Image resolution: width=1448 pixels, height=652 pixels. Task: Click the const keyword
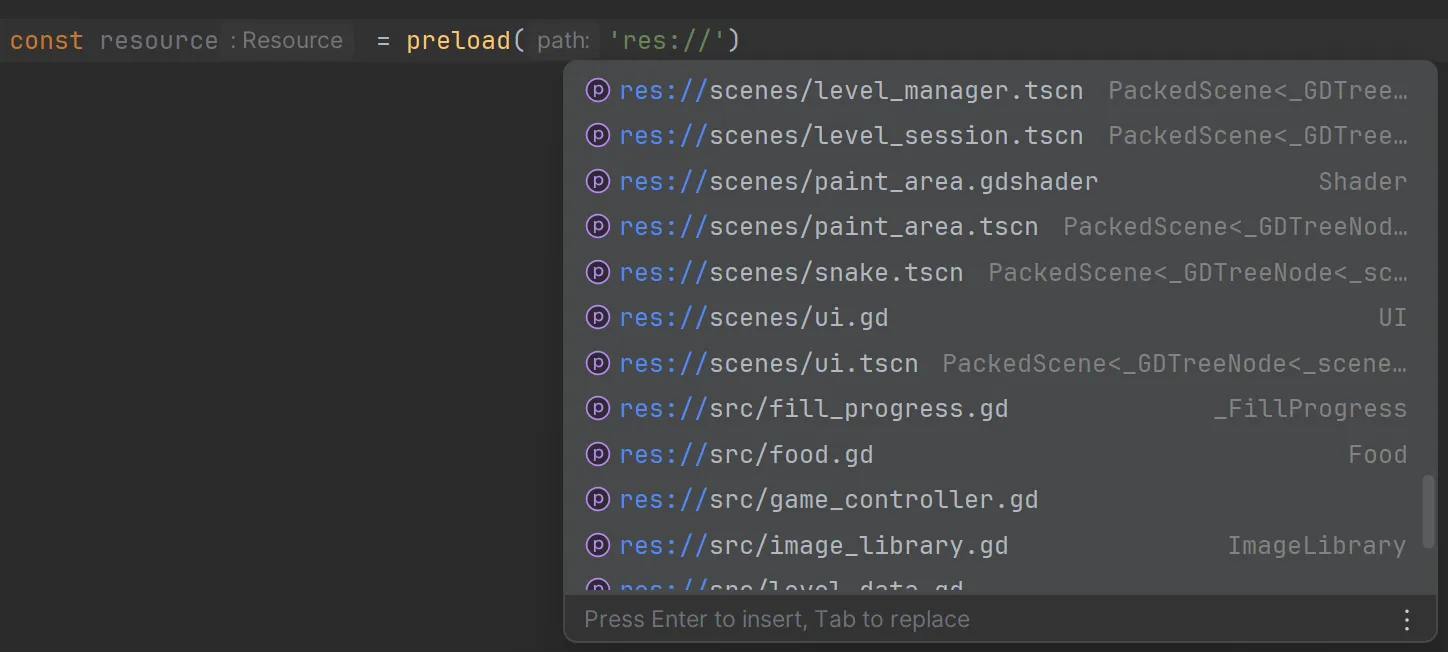coord(47,41)
